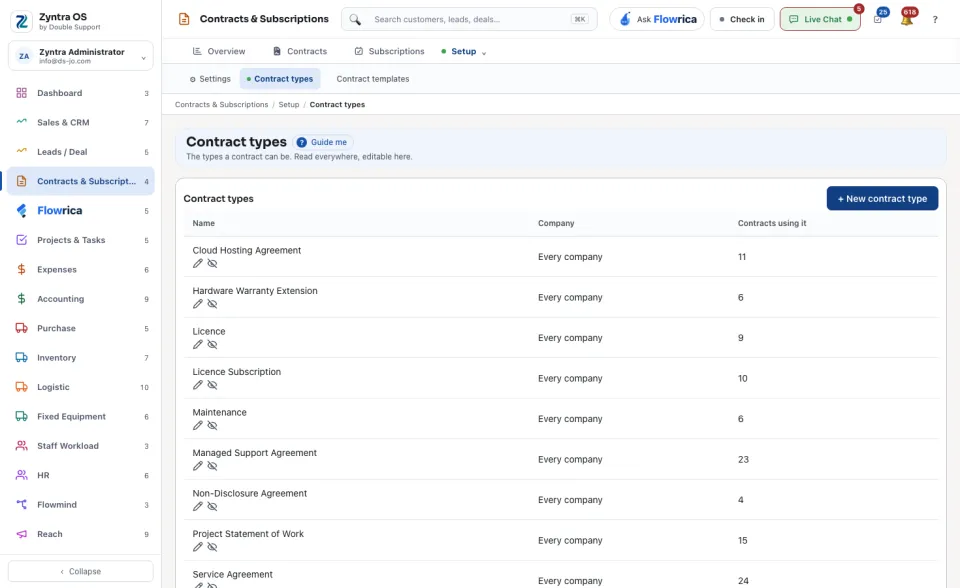Open Live Chat
960x588 pixels.
[820, 19]
